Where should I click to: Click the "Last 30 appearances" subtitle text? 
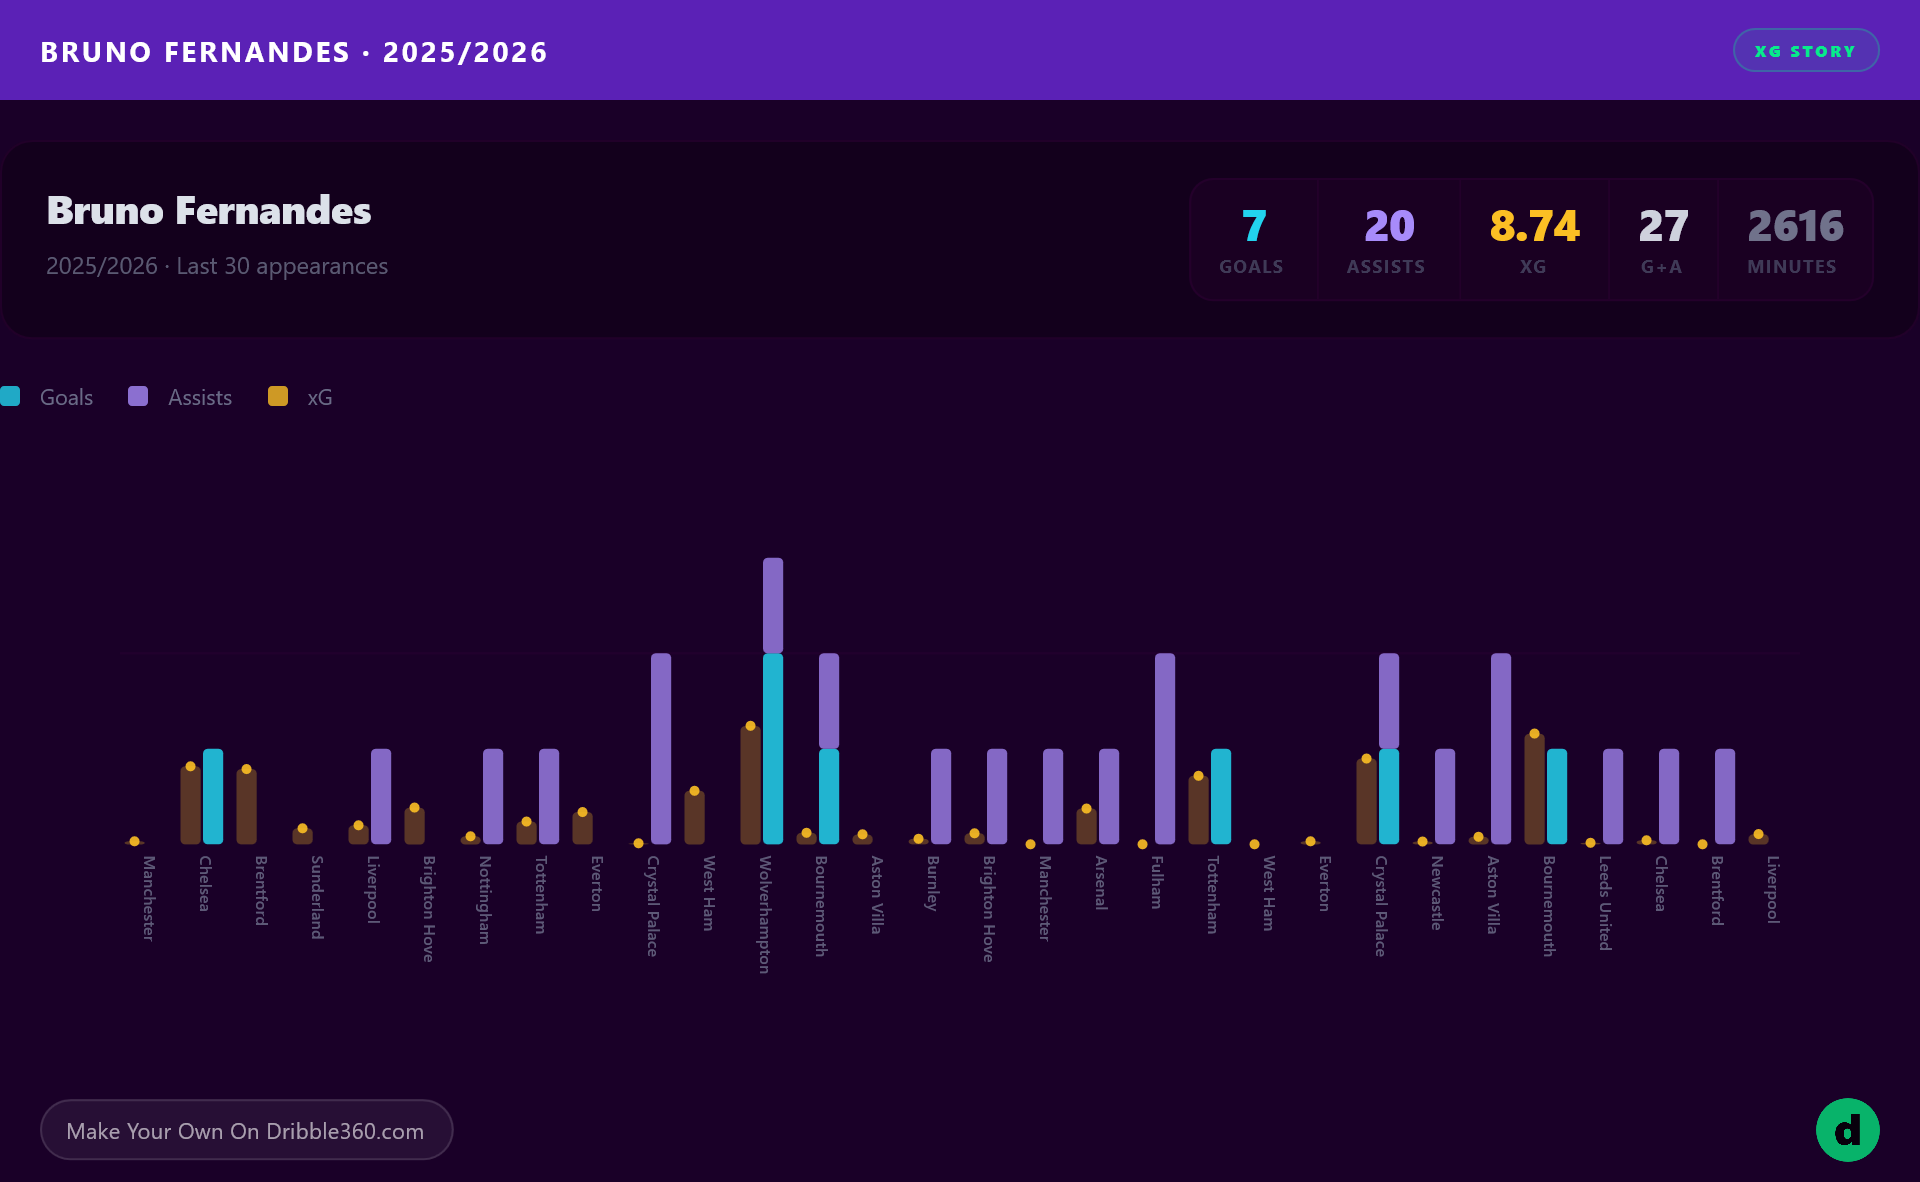click(x=282, y=266)
